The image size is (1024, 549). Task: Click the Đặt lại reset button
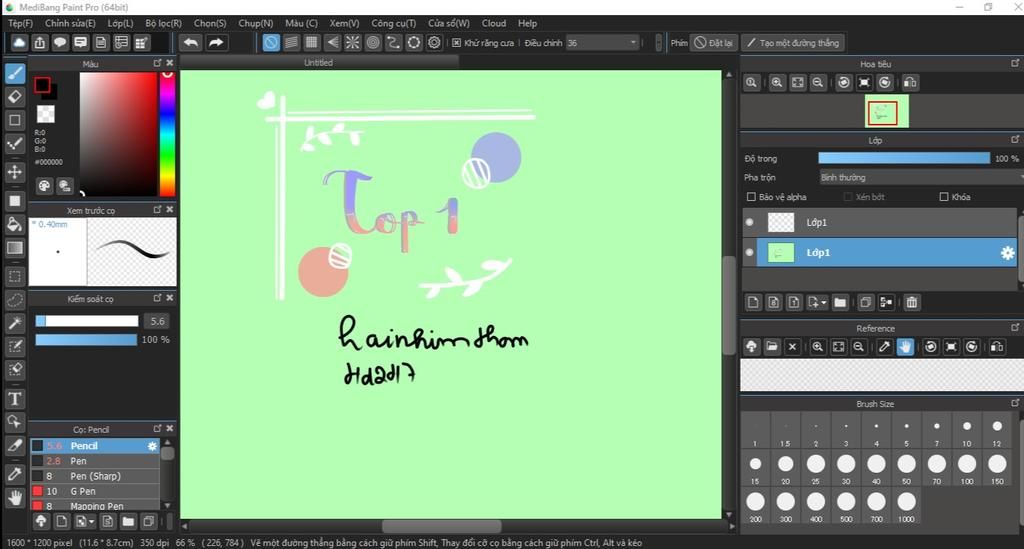(x=714, y=43)
